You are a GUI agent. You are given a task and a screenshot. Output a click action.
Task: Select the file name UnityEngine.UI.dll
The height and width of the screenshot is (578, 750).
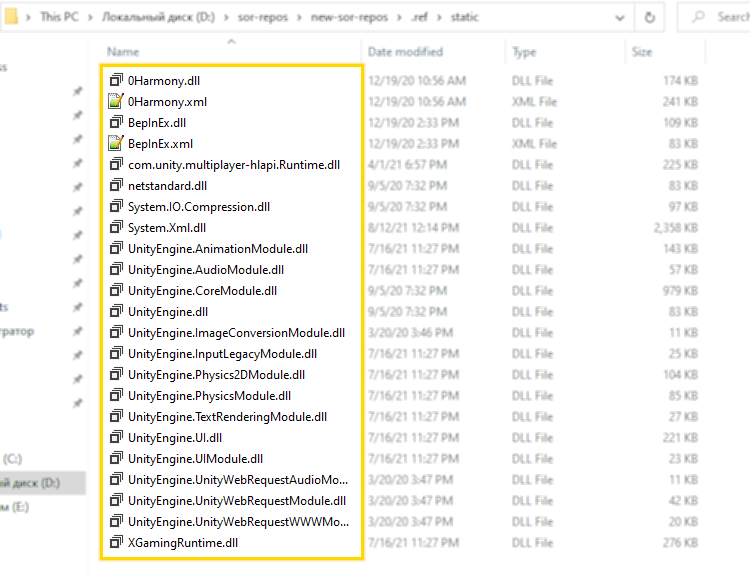[175, 438]
